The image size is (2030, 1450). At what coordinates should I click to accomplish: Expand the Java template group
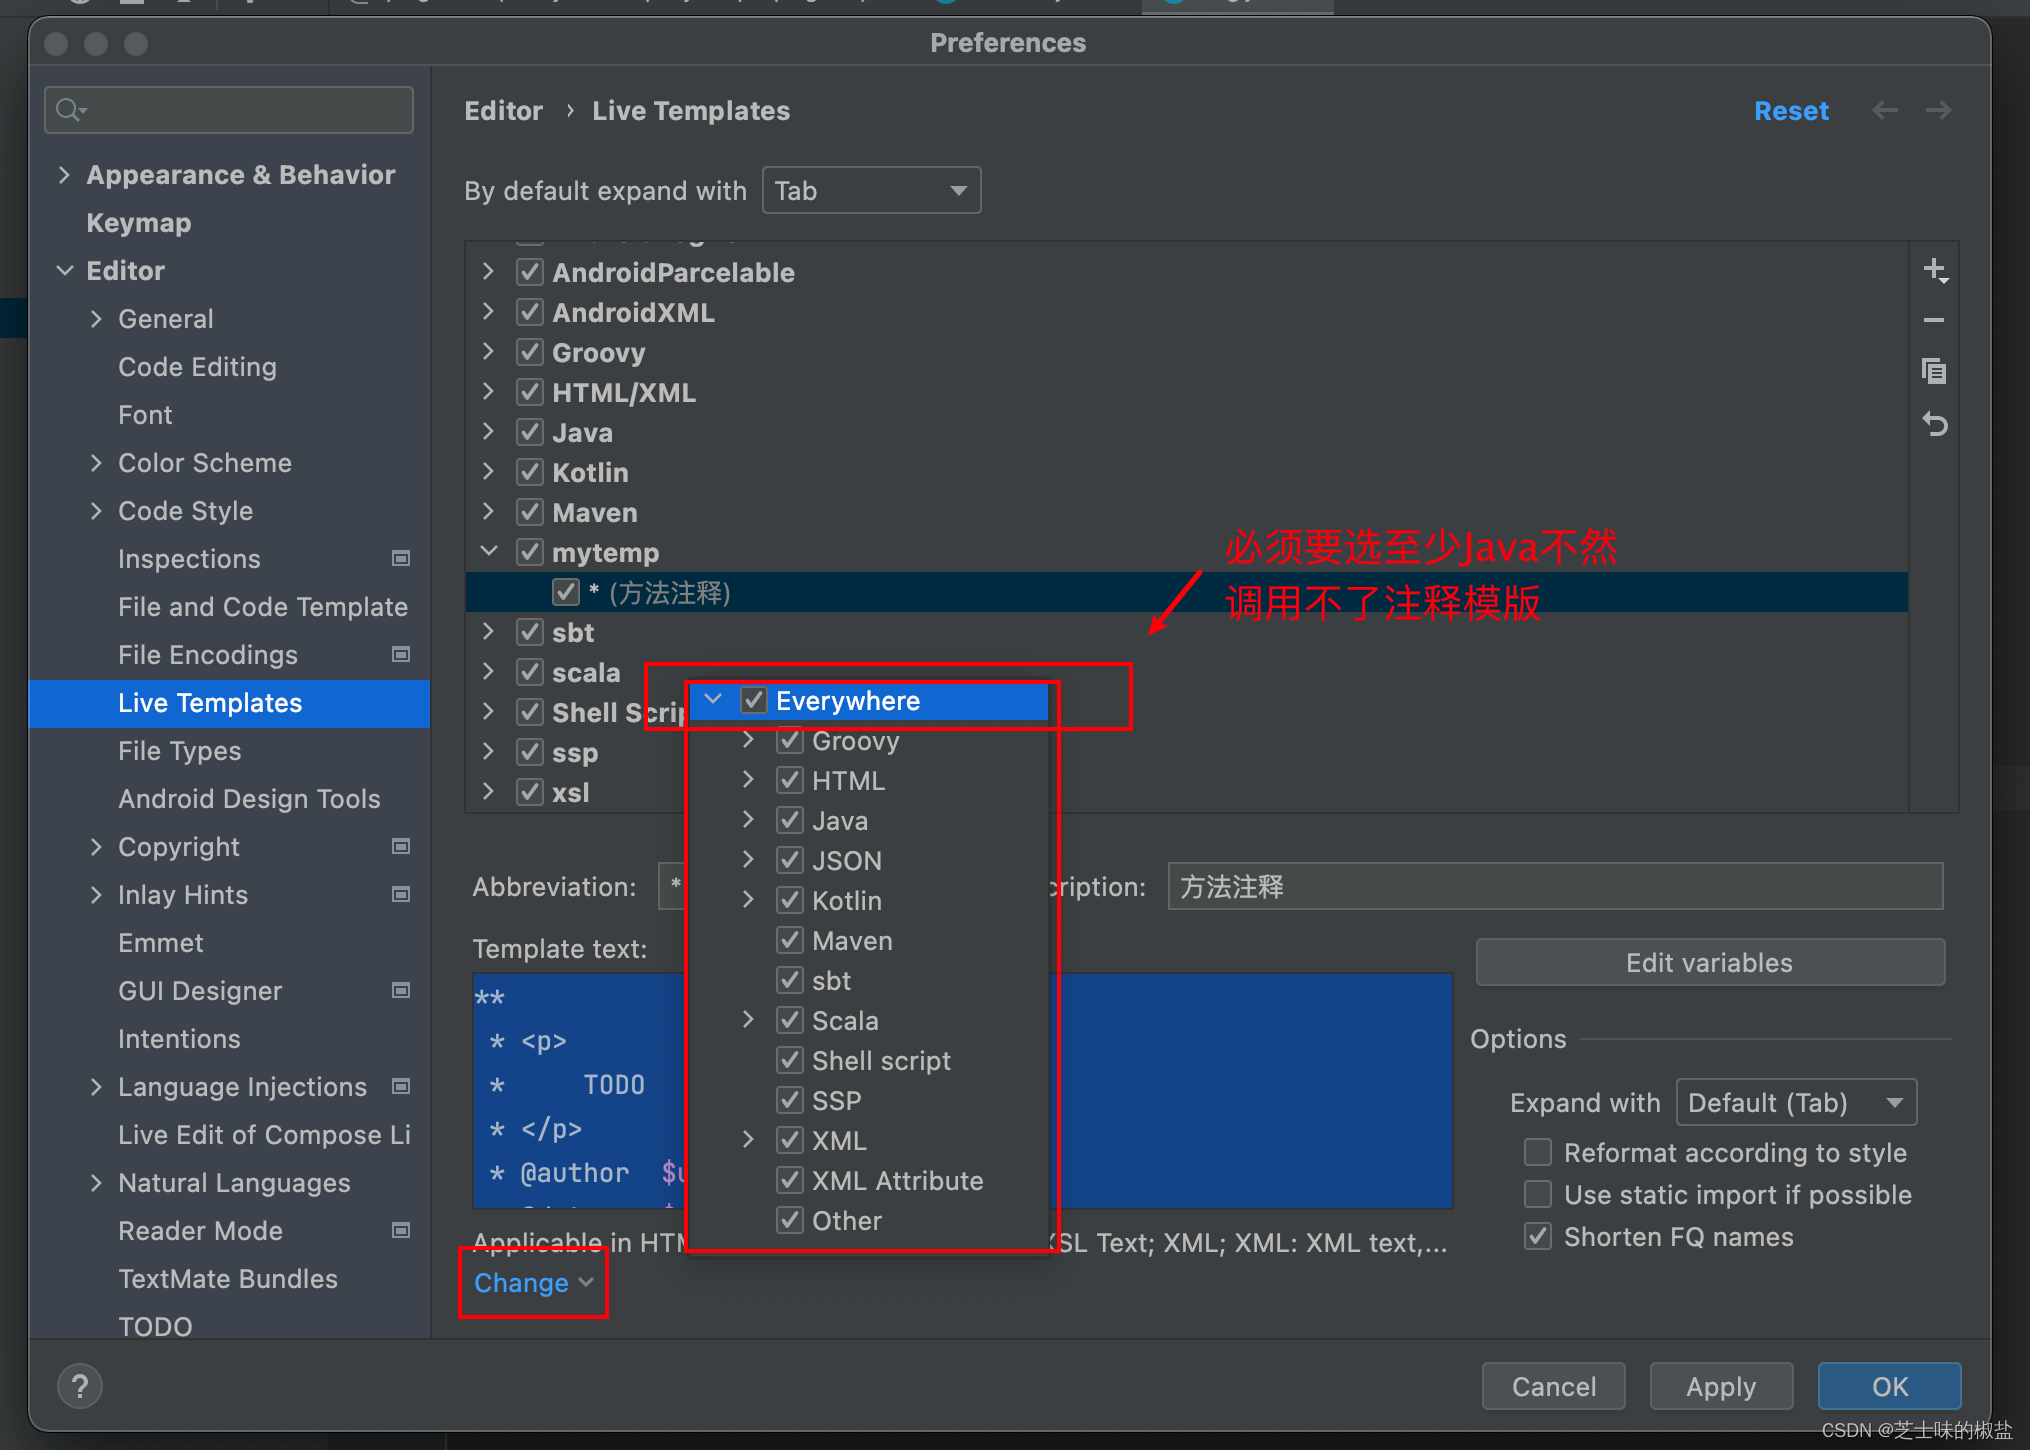[x=488, y=432]
